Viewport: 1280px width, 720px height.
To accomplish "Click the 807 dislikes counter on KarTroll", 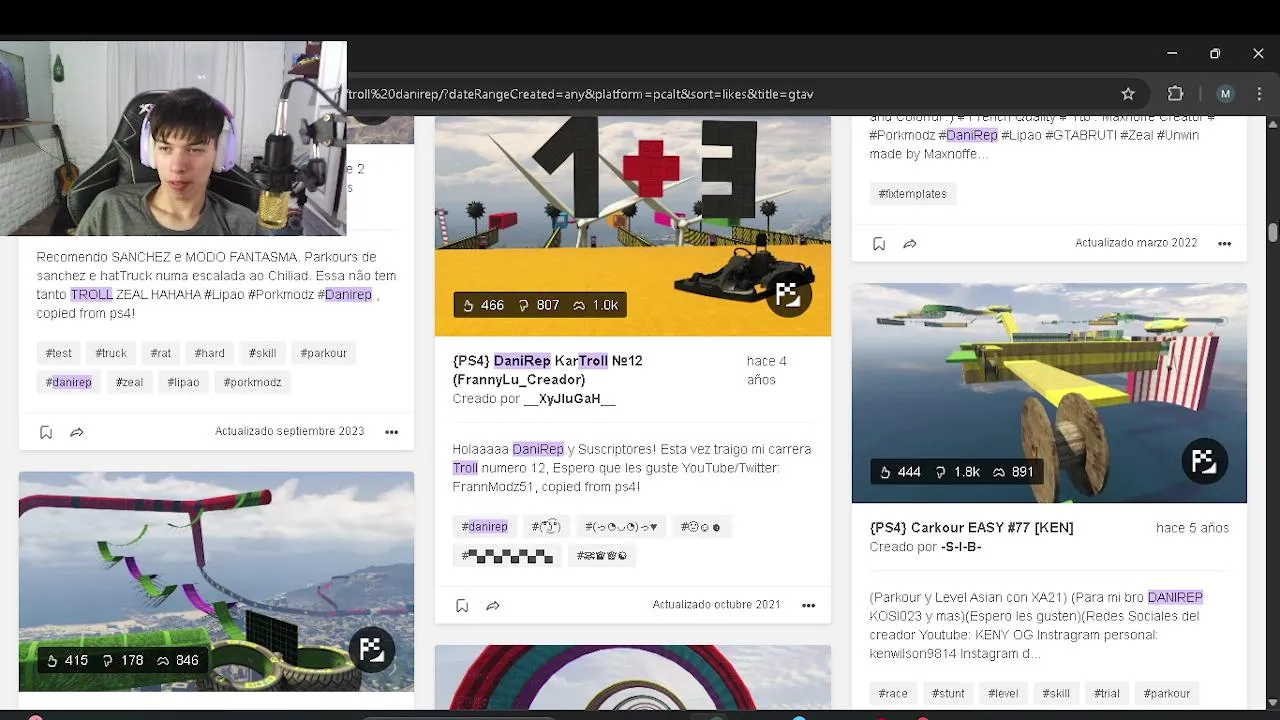I will (539, 305).
